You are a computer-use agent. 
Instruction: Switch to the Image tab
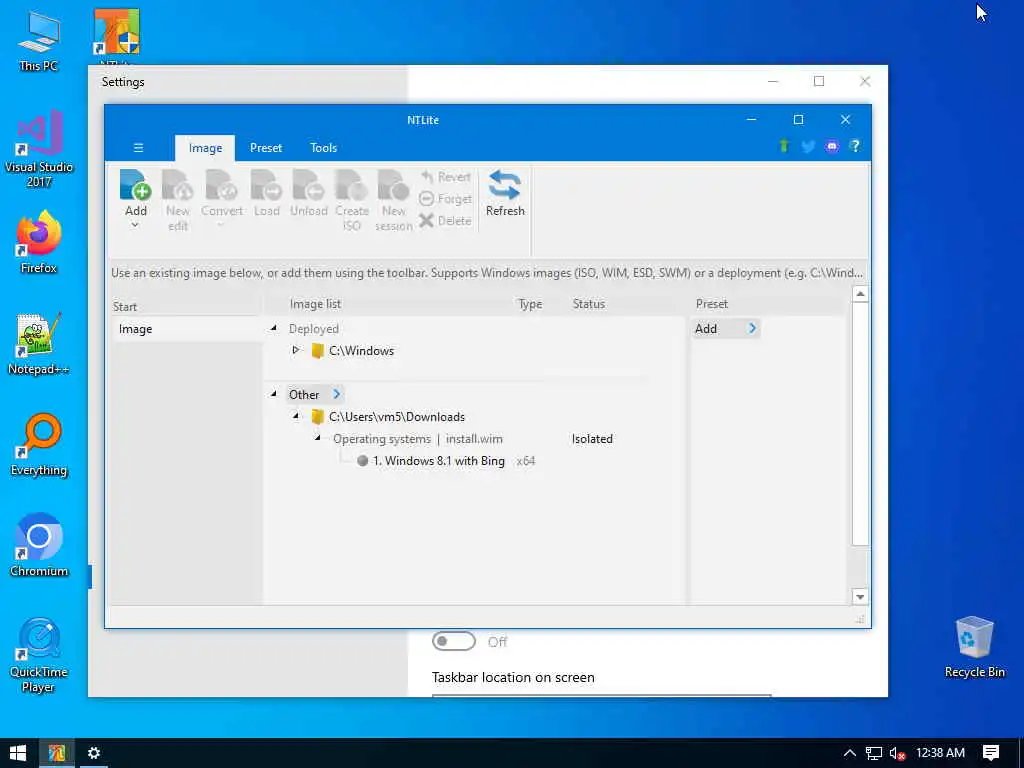205,148
